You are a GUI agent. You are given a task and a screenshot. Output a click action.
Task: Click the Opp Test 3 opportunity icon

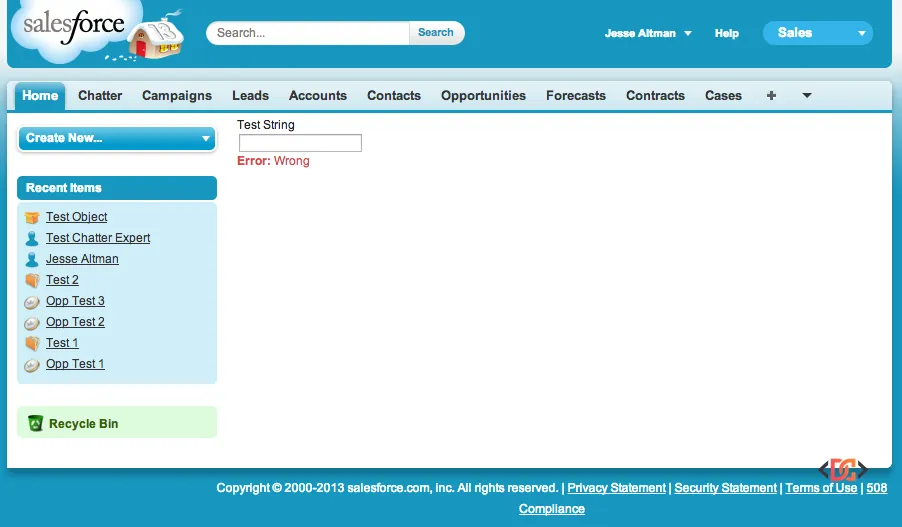click(x=32, y=301)
